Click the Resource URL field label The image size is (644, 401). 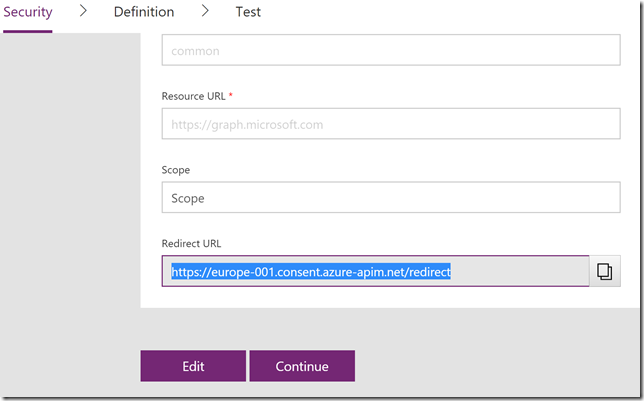(193, 96)
